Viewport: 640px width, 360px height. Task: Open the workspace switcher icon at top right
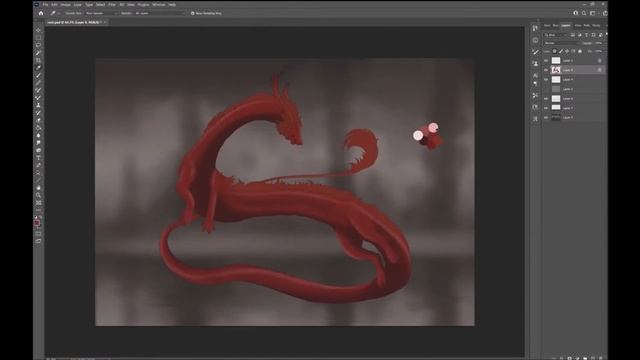coord(593,13)
